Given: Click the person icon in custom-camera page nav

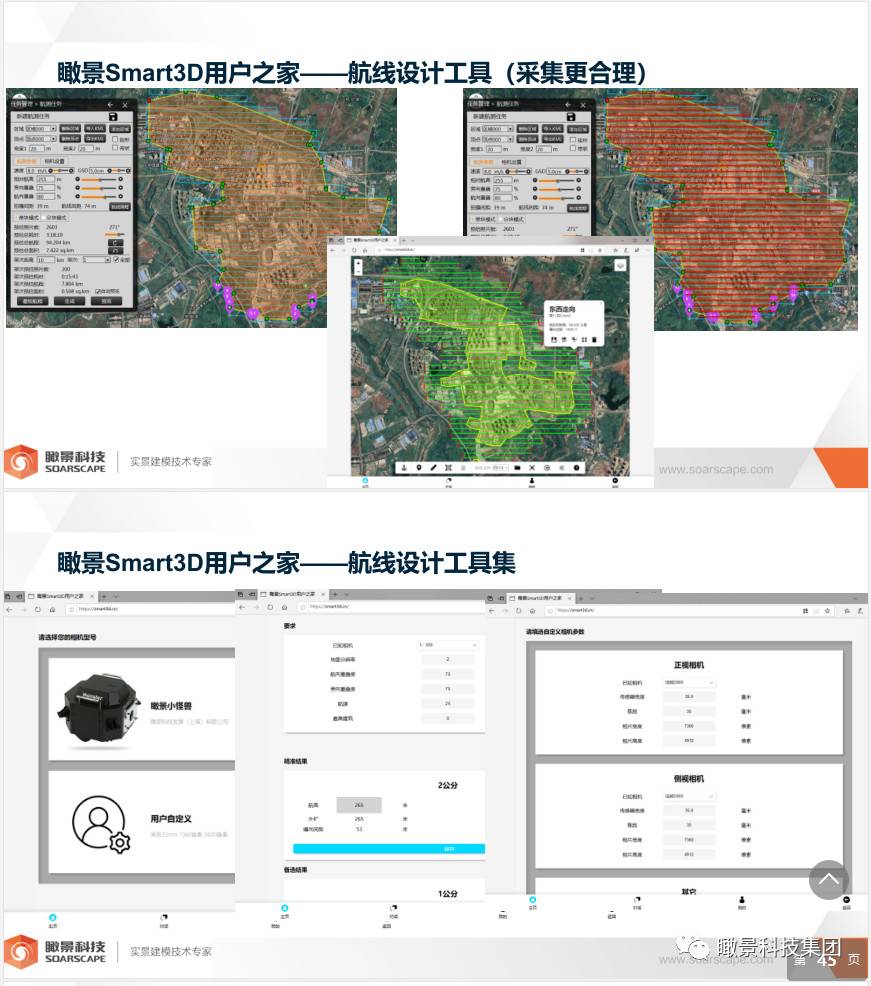Looking at the screenshot, I should tap(742, 900).
